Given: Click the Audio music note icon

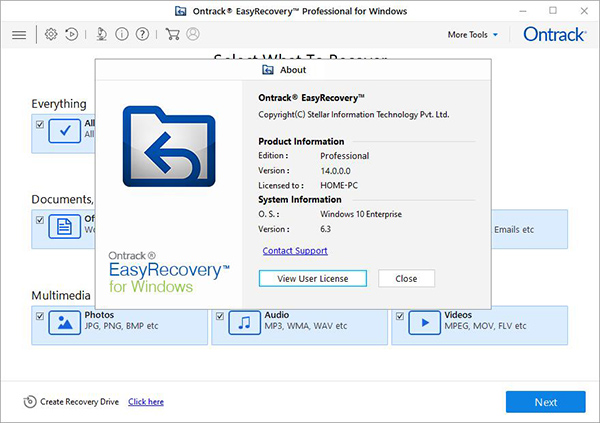Looking at the screenshot, I should [245, 323].
